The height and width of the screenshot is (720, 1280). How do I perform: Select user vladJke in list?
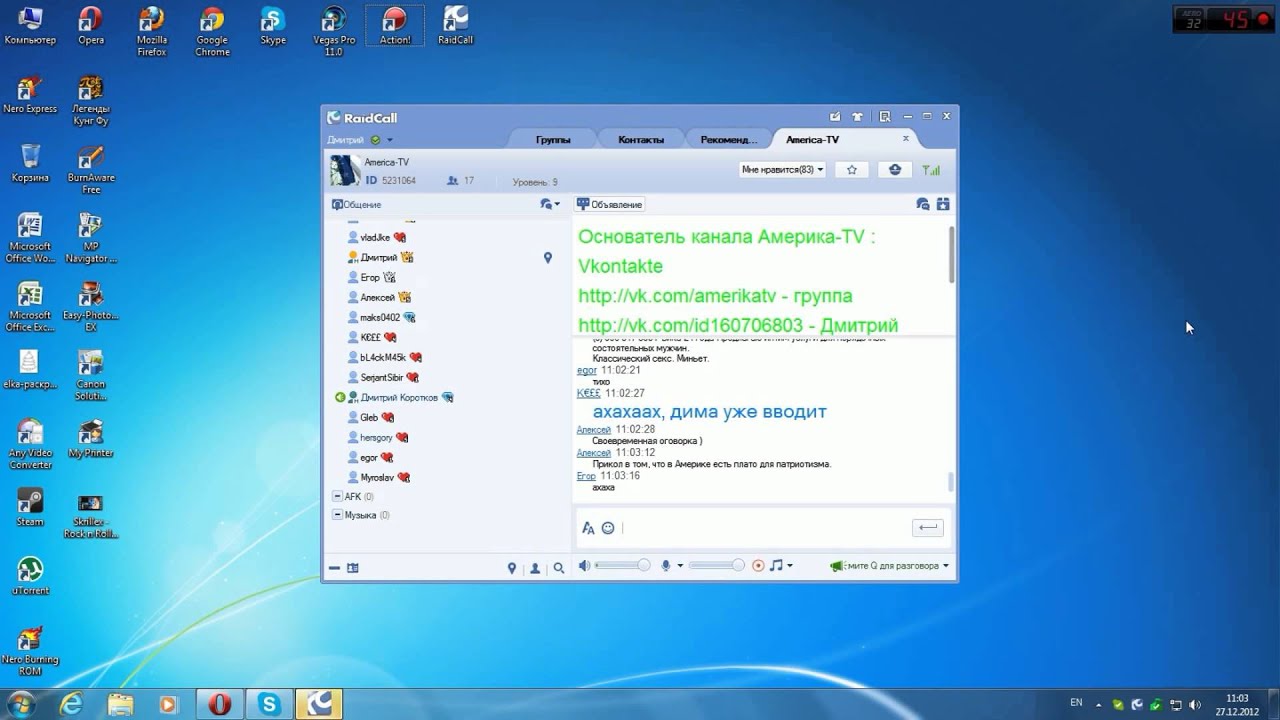coord(377,237)
